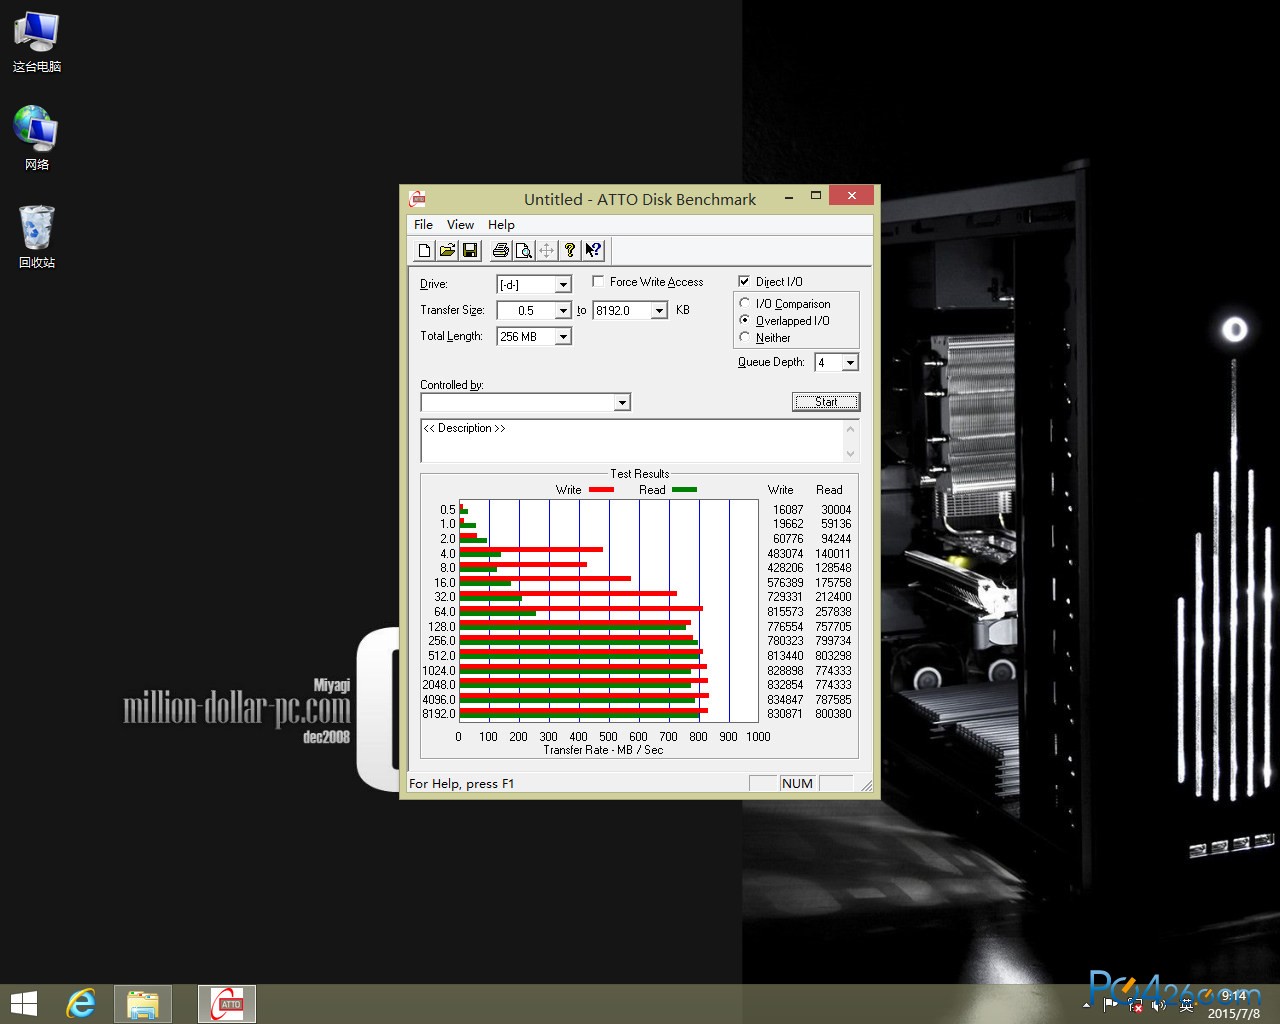Expand the Drive dropdown
1280x1024 pixels.
pyautogui.click(x=563, y=285)
